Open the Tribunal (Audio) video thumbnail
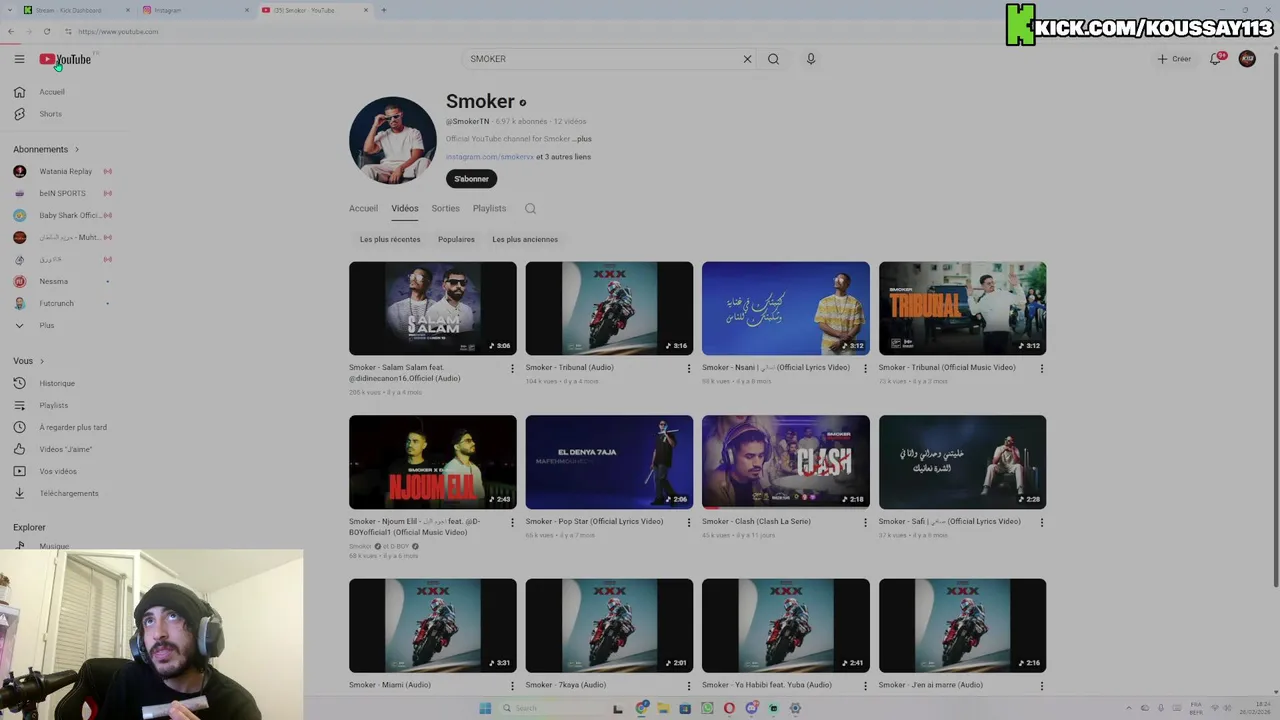The image size is (1280, 720). click(609, 308)
